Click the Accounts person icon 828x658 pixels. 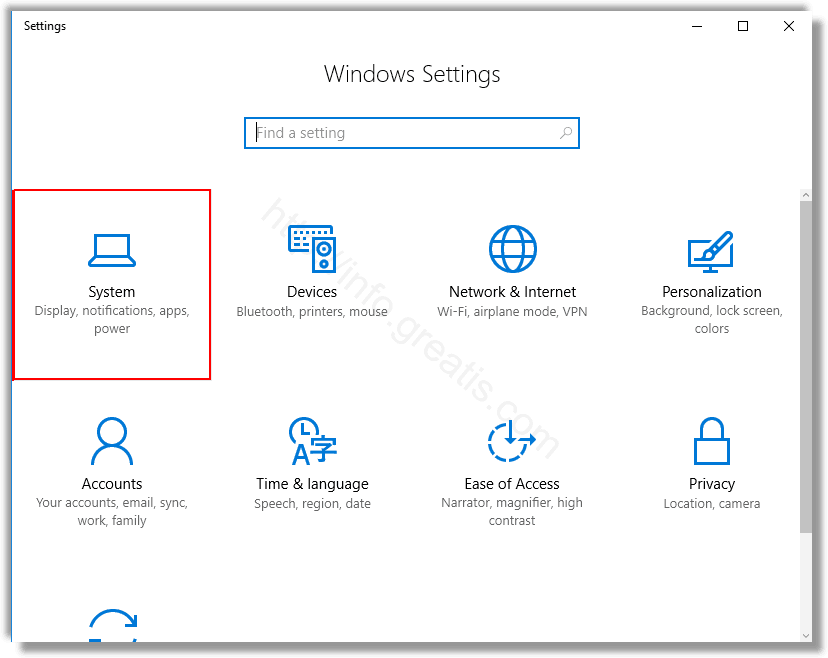coord(111,441)
